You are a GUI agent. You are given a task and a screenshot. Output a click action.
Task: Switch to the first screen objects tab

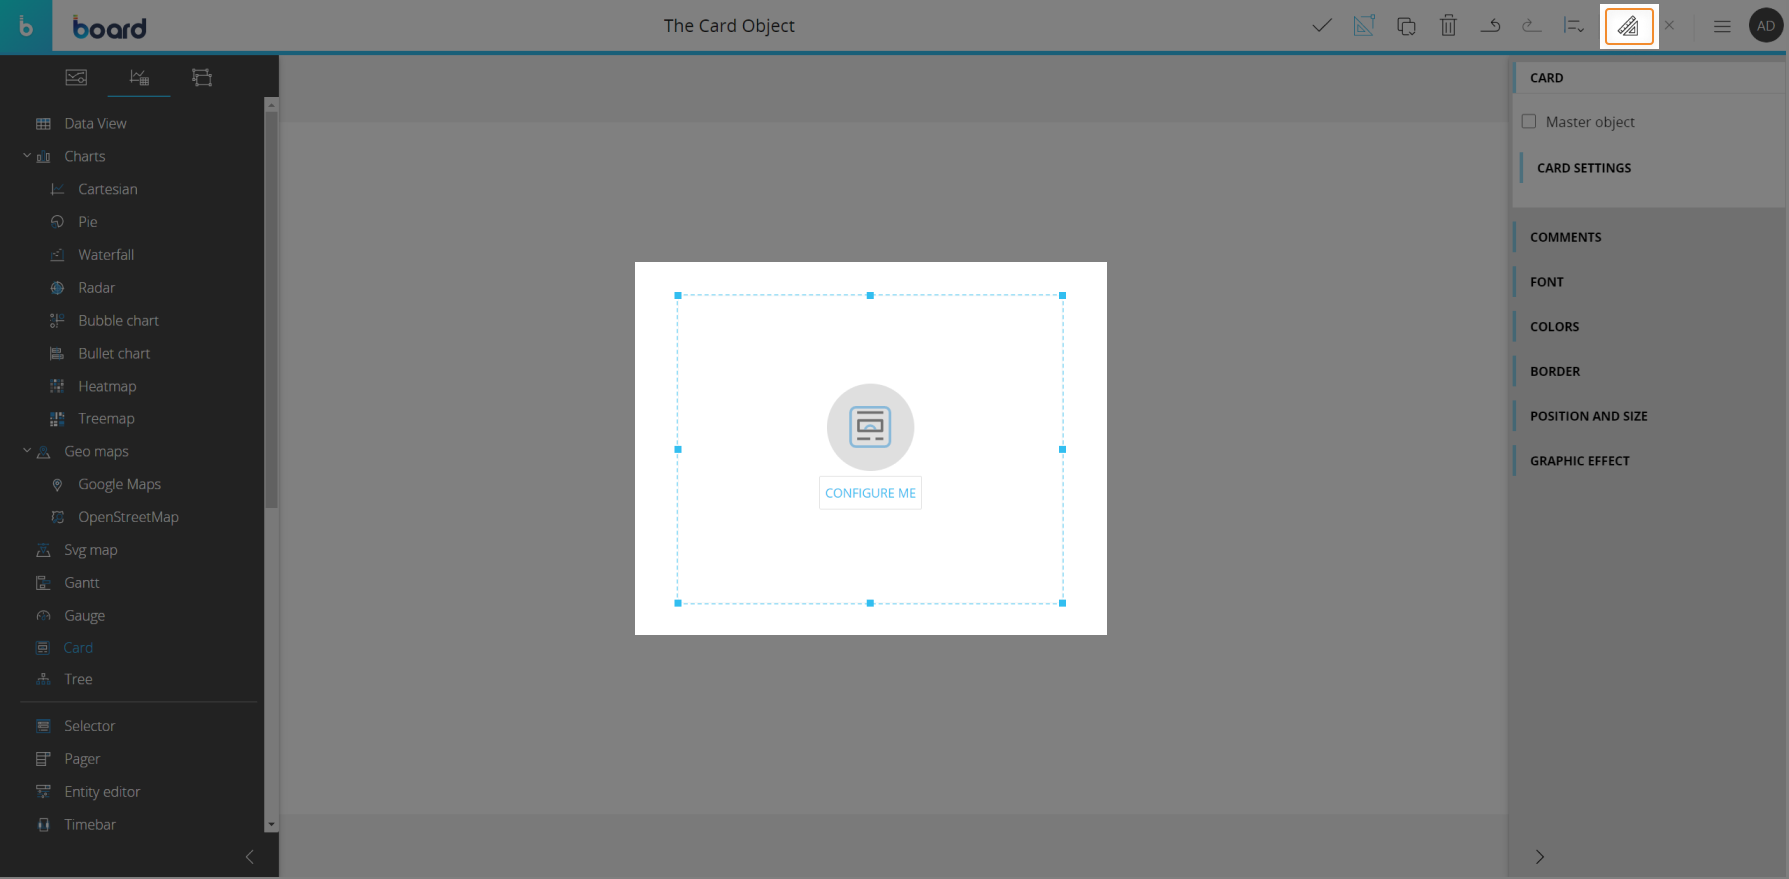[76, 78]
